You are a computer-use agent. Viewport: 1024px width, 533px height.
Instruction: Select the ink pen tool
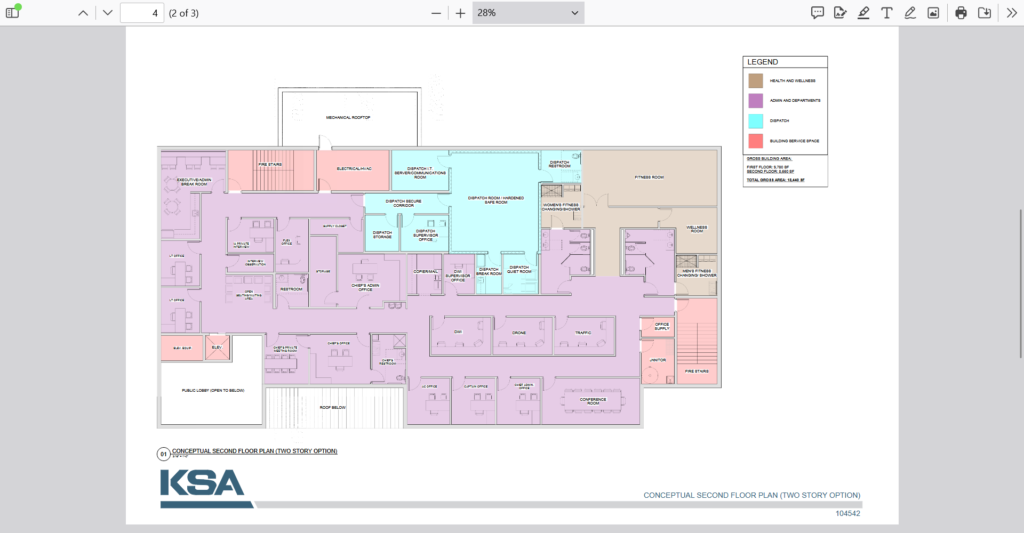909,13
